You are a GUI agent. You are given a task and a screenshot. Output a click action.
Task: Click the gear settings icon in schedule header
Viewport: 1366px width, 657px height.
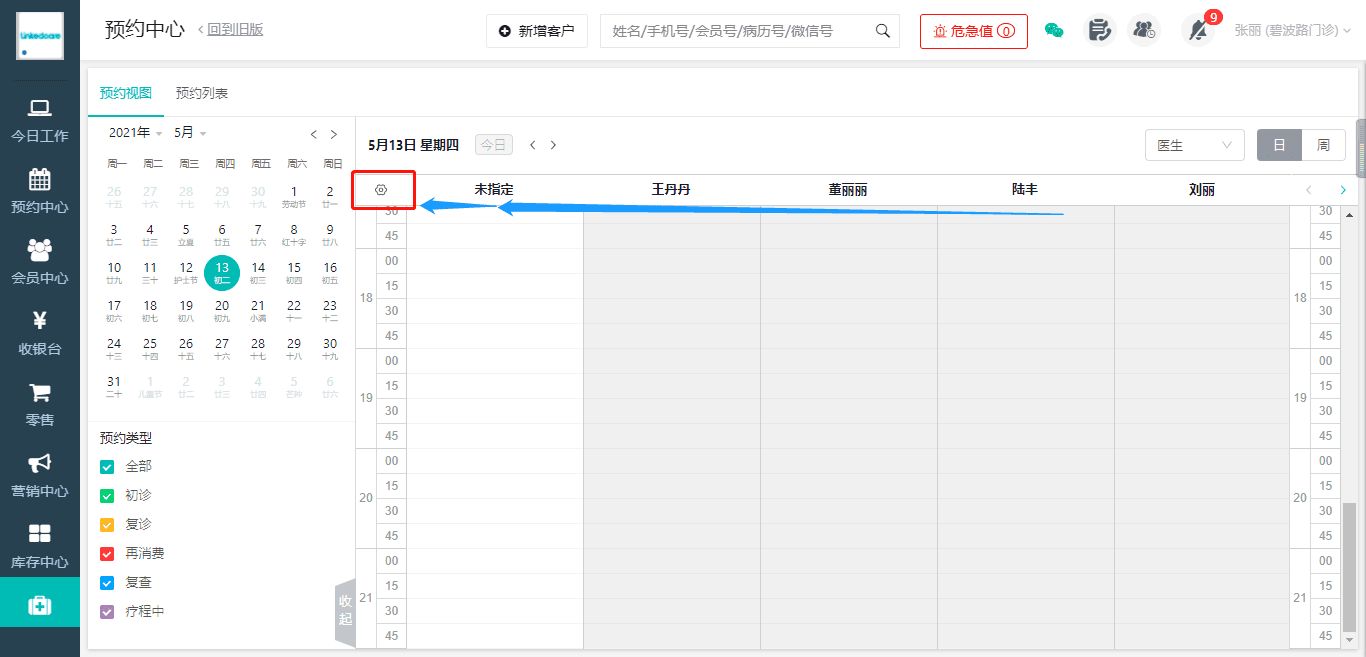[x=381, y=189]
